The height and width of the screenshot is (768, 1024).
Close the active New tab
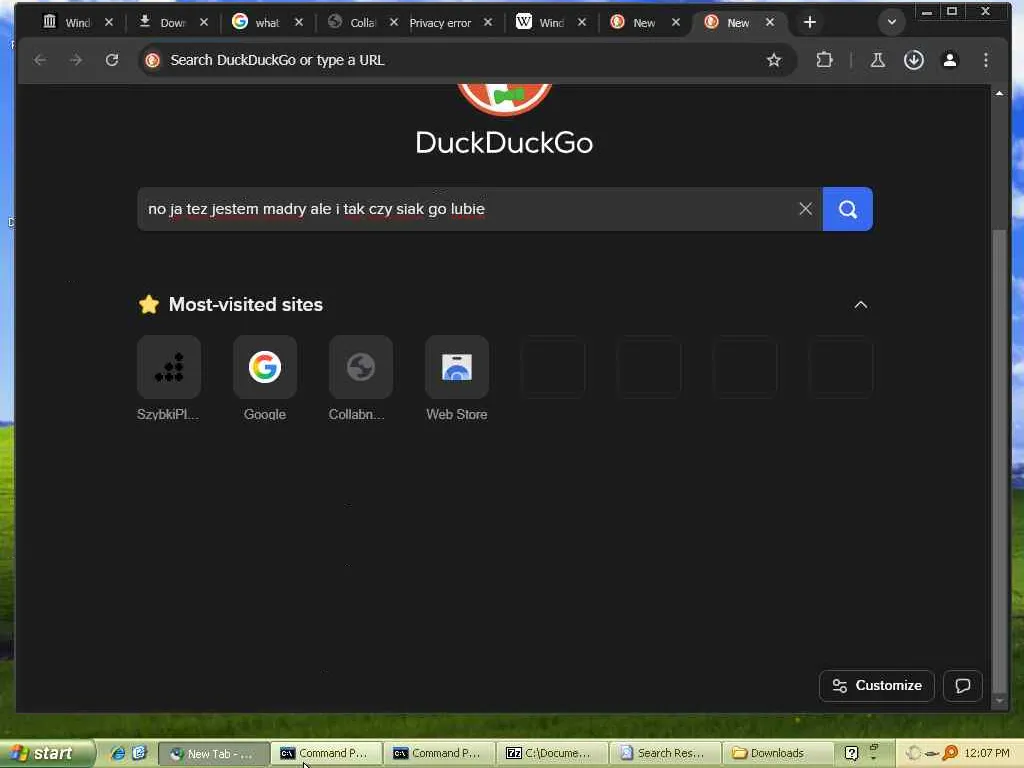(770, 22)
